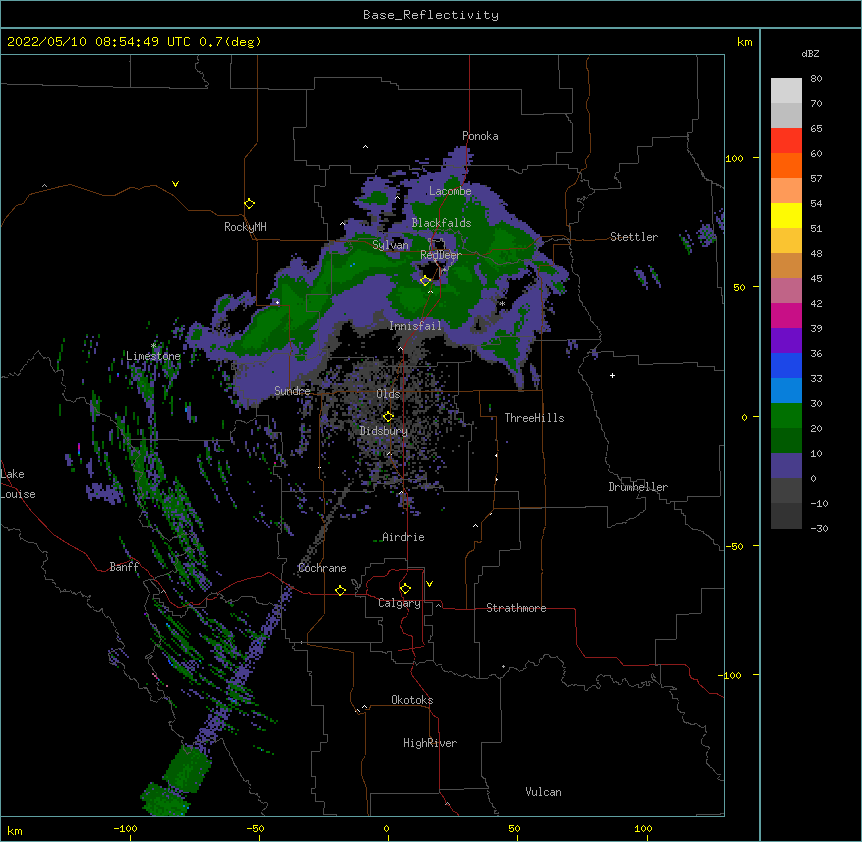Click the Strathmore label
The image size is (862, 842).
(x=516, y=608)
